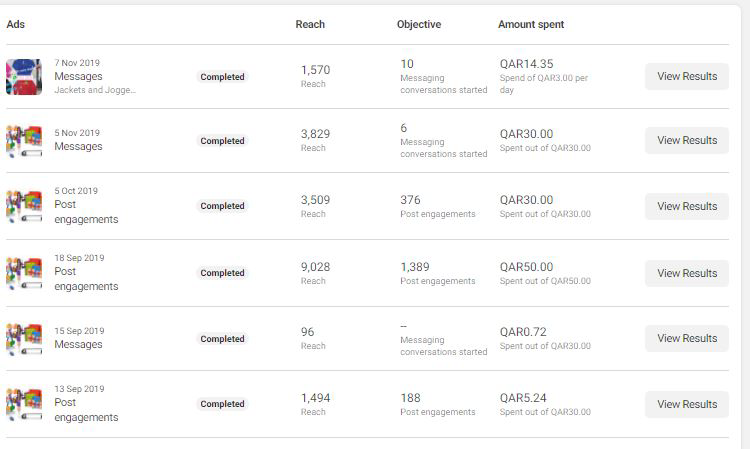View Results for the 13 Sep 2019 ad
Image resolution: width=750 pixels, height=449 pixels.
point(686,404)
